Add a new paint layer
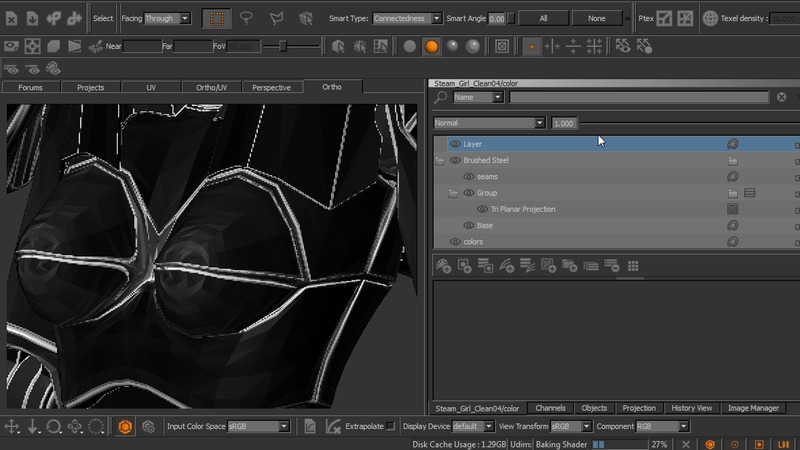The height and width of the screenshot is (450, 800). coord(443,265)
